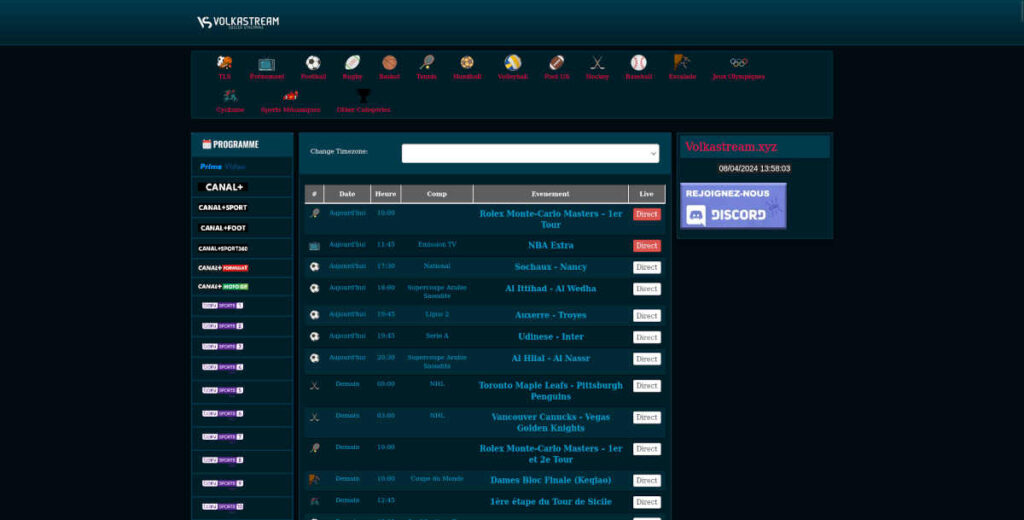Select beIN Sports 5 channel
The height and width of the screenshot is (520, 1024).
point(223,391)
